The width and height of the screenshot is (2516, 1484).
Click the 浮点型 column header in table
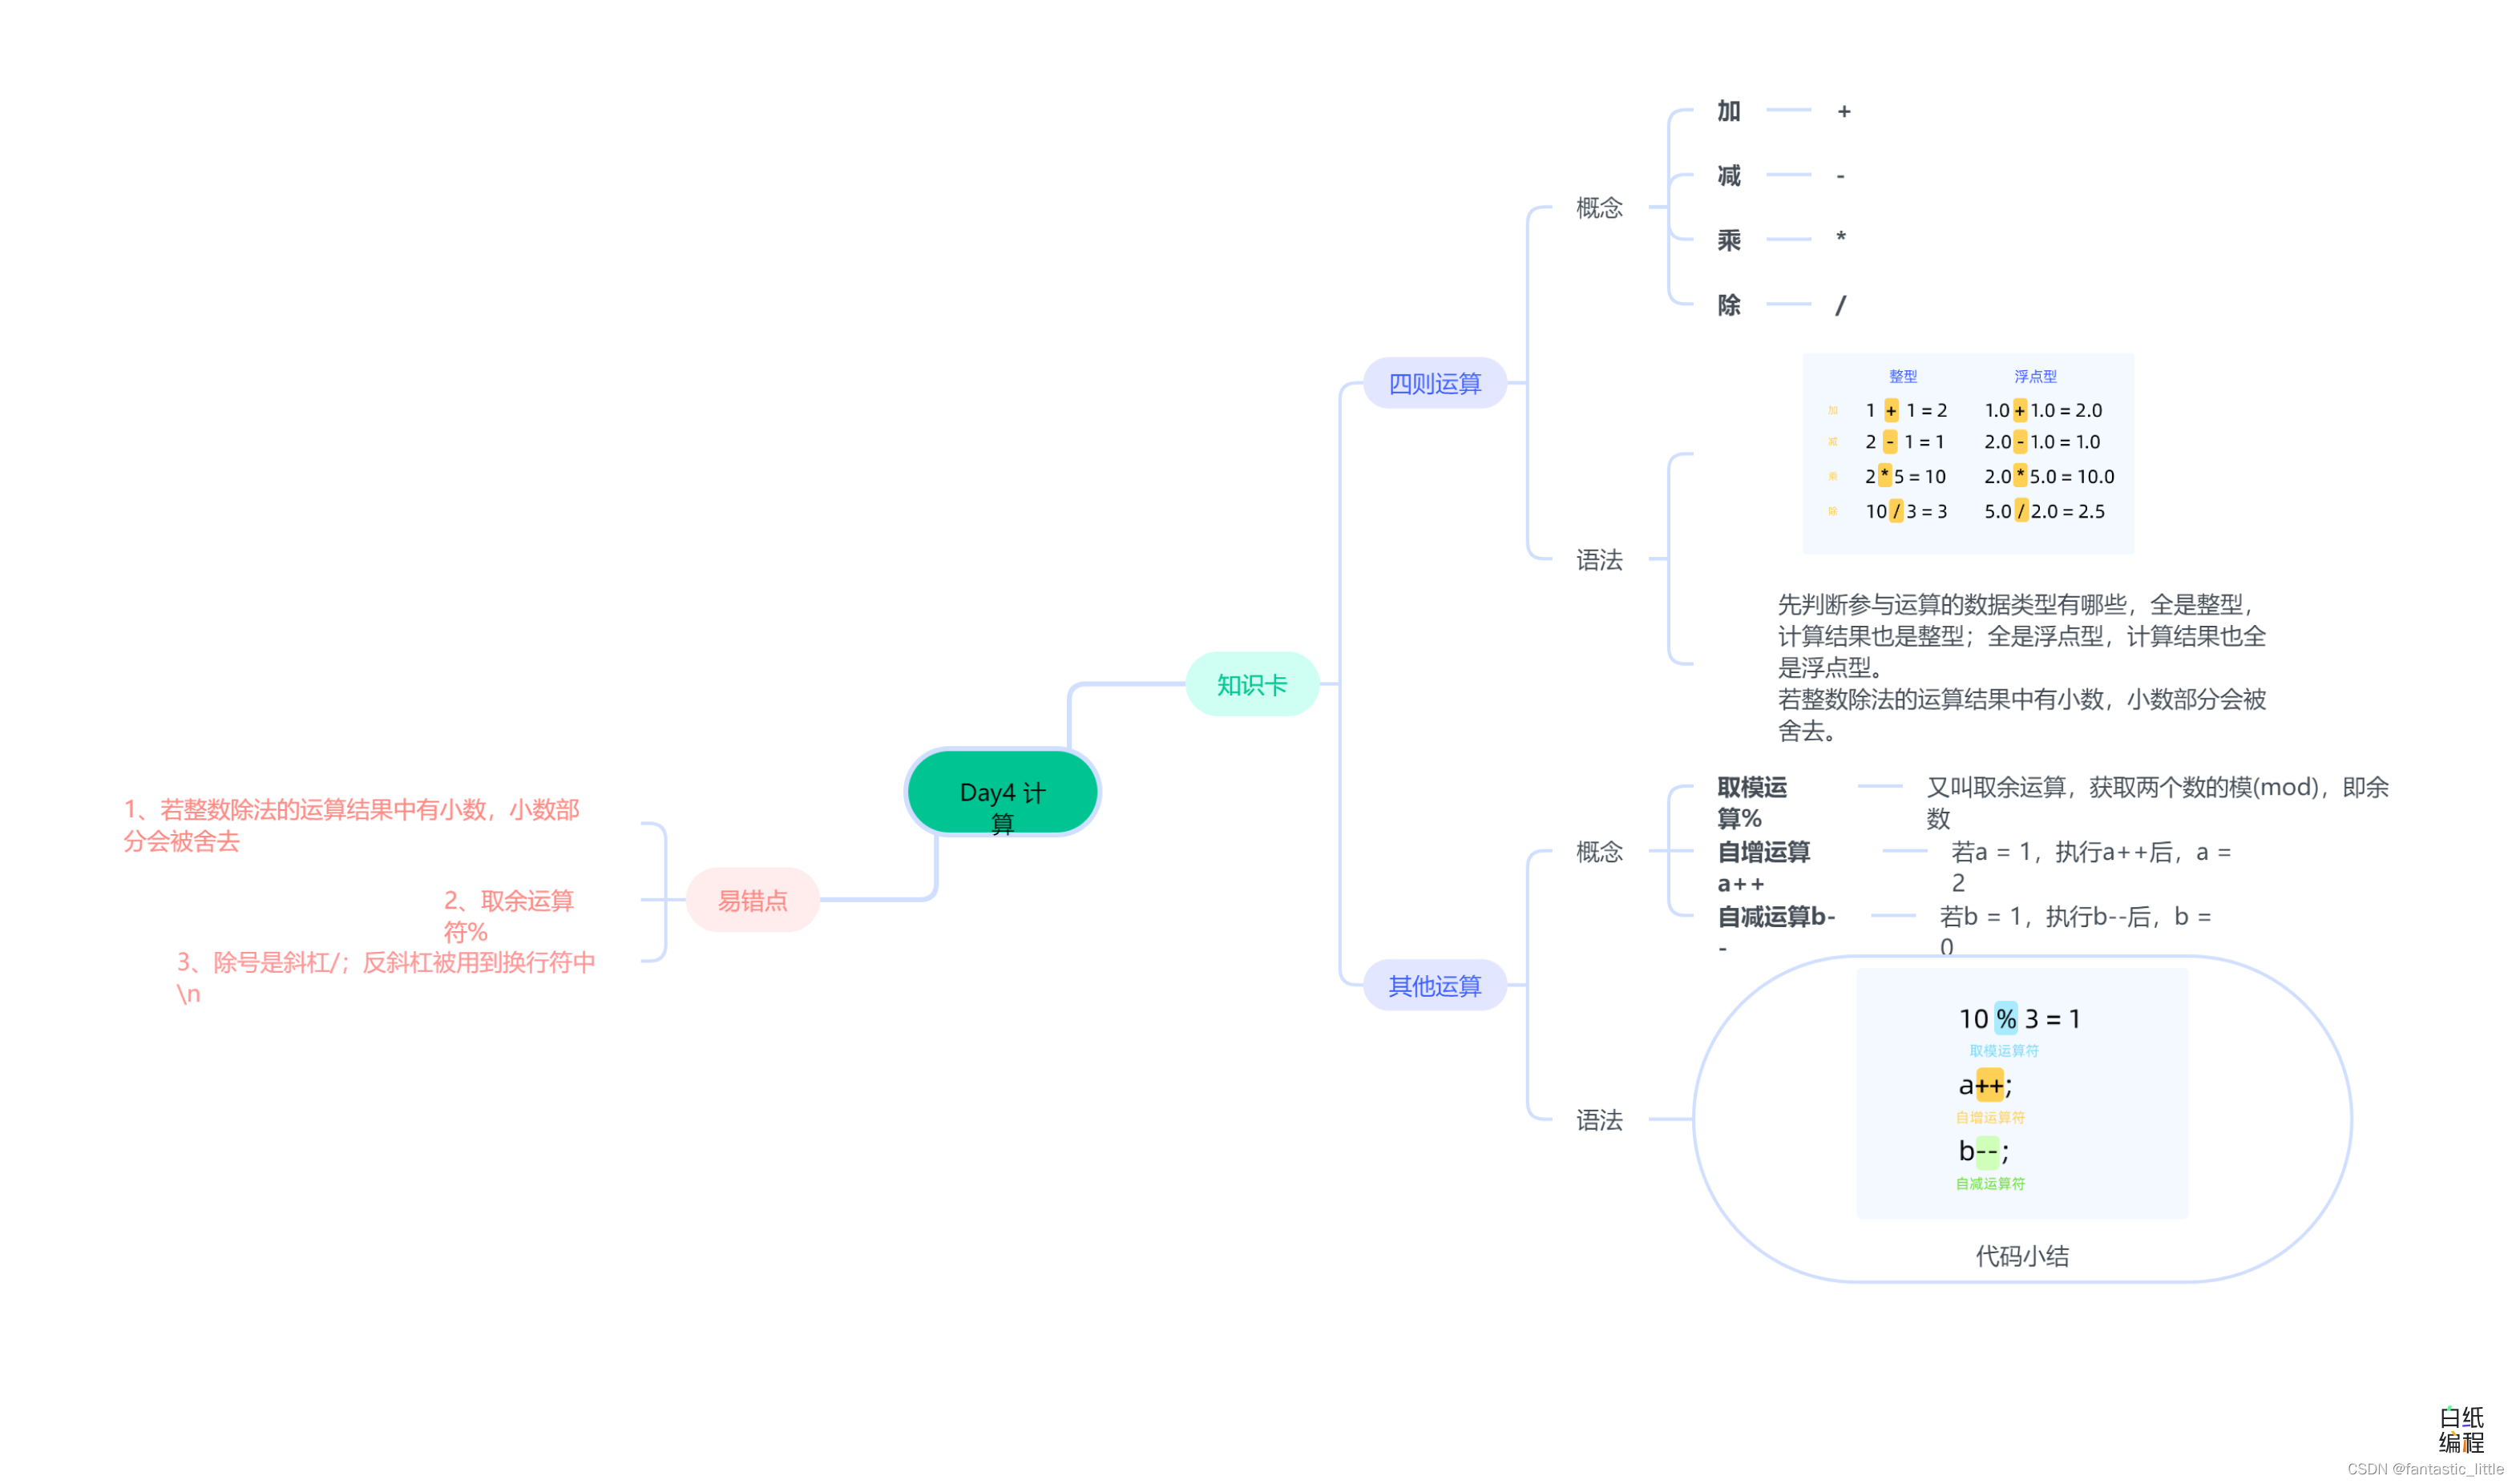pos(2035,377)
